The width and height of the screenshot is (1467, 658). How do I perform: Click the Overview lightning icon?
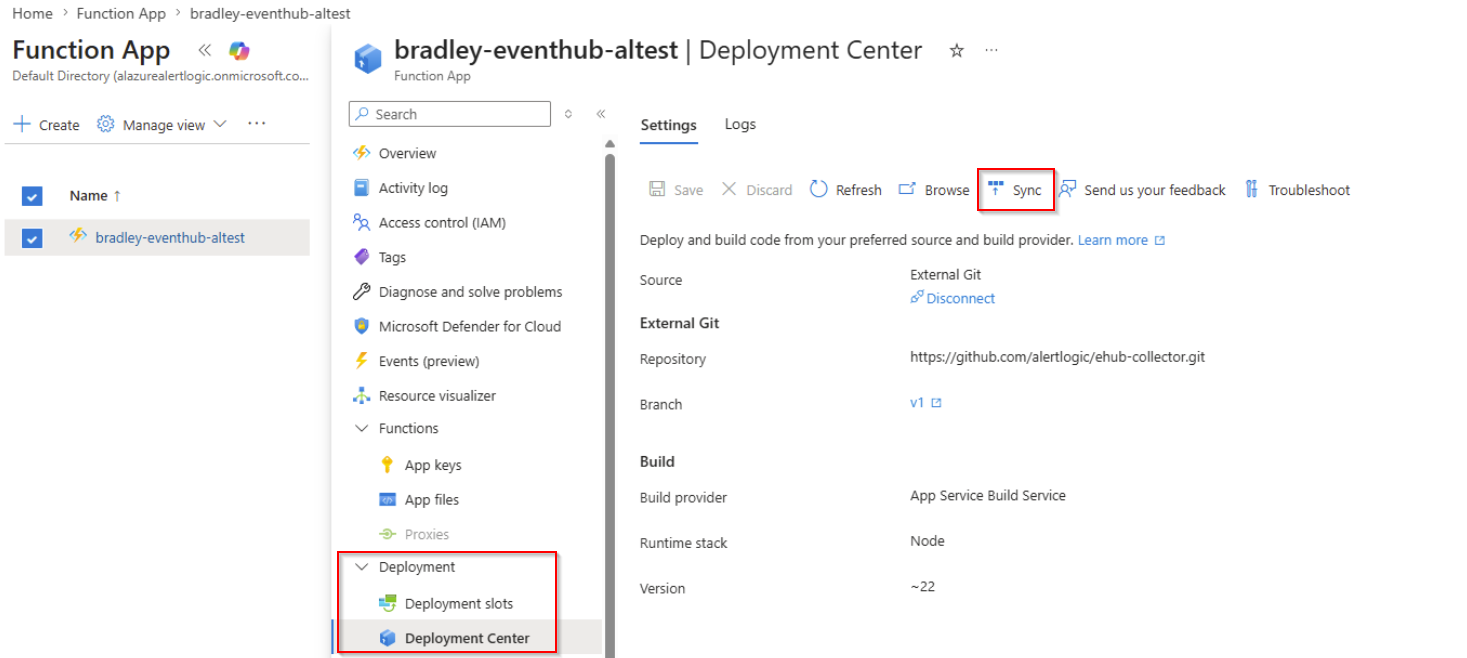point(362,153)
